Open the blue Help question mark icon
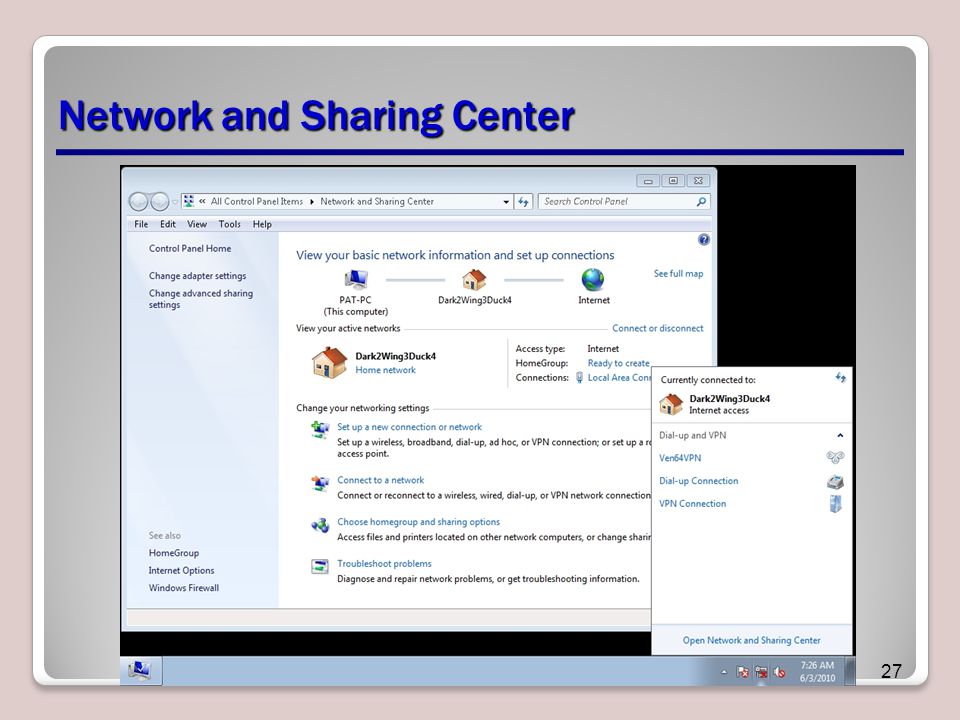 703,240
